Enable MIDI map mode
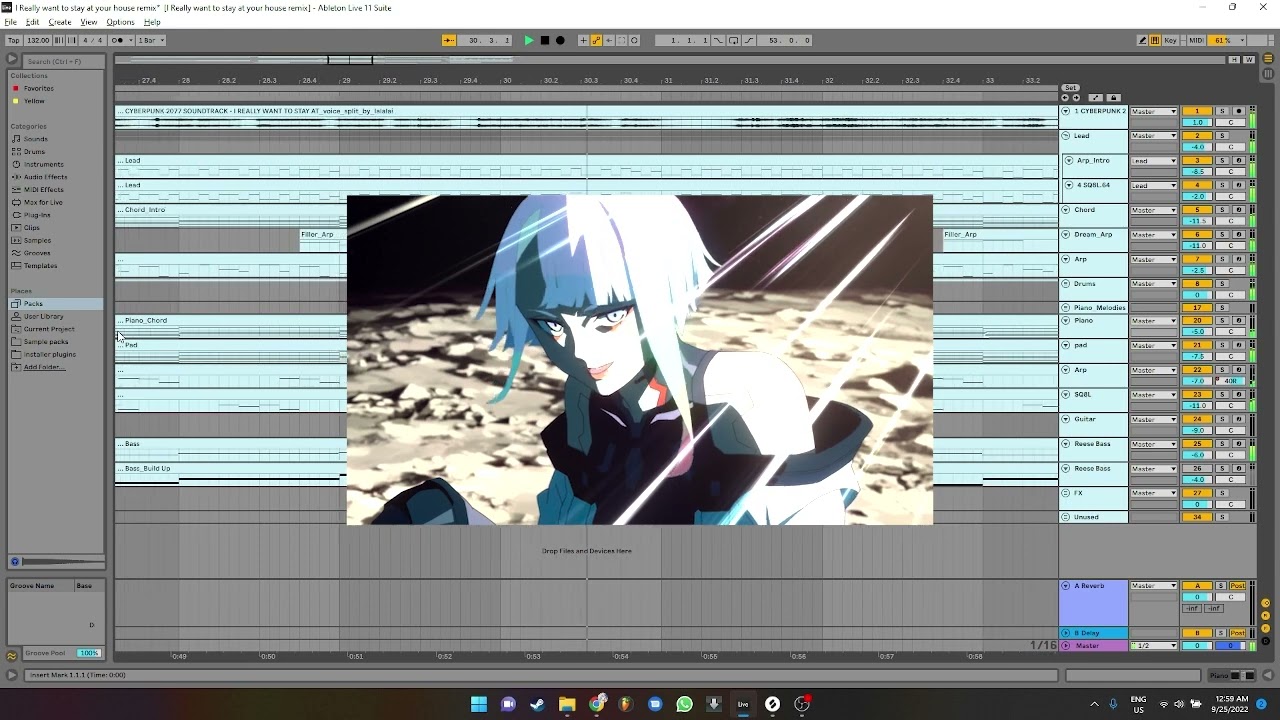The image size is (1280, 720). point(1196,40)
